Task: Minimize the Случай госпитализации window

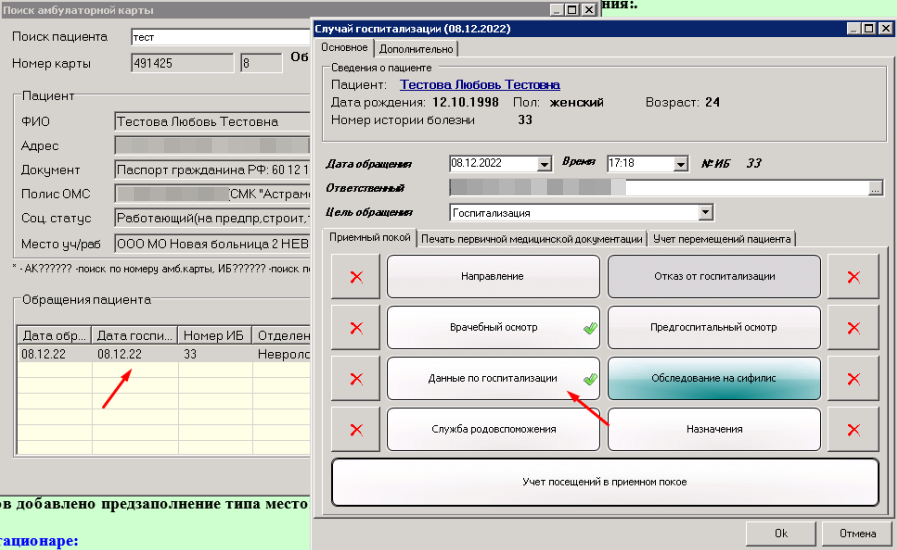Action: (x=853, y=28)
